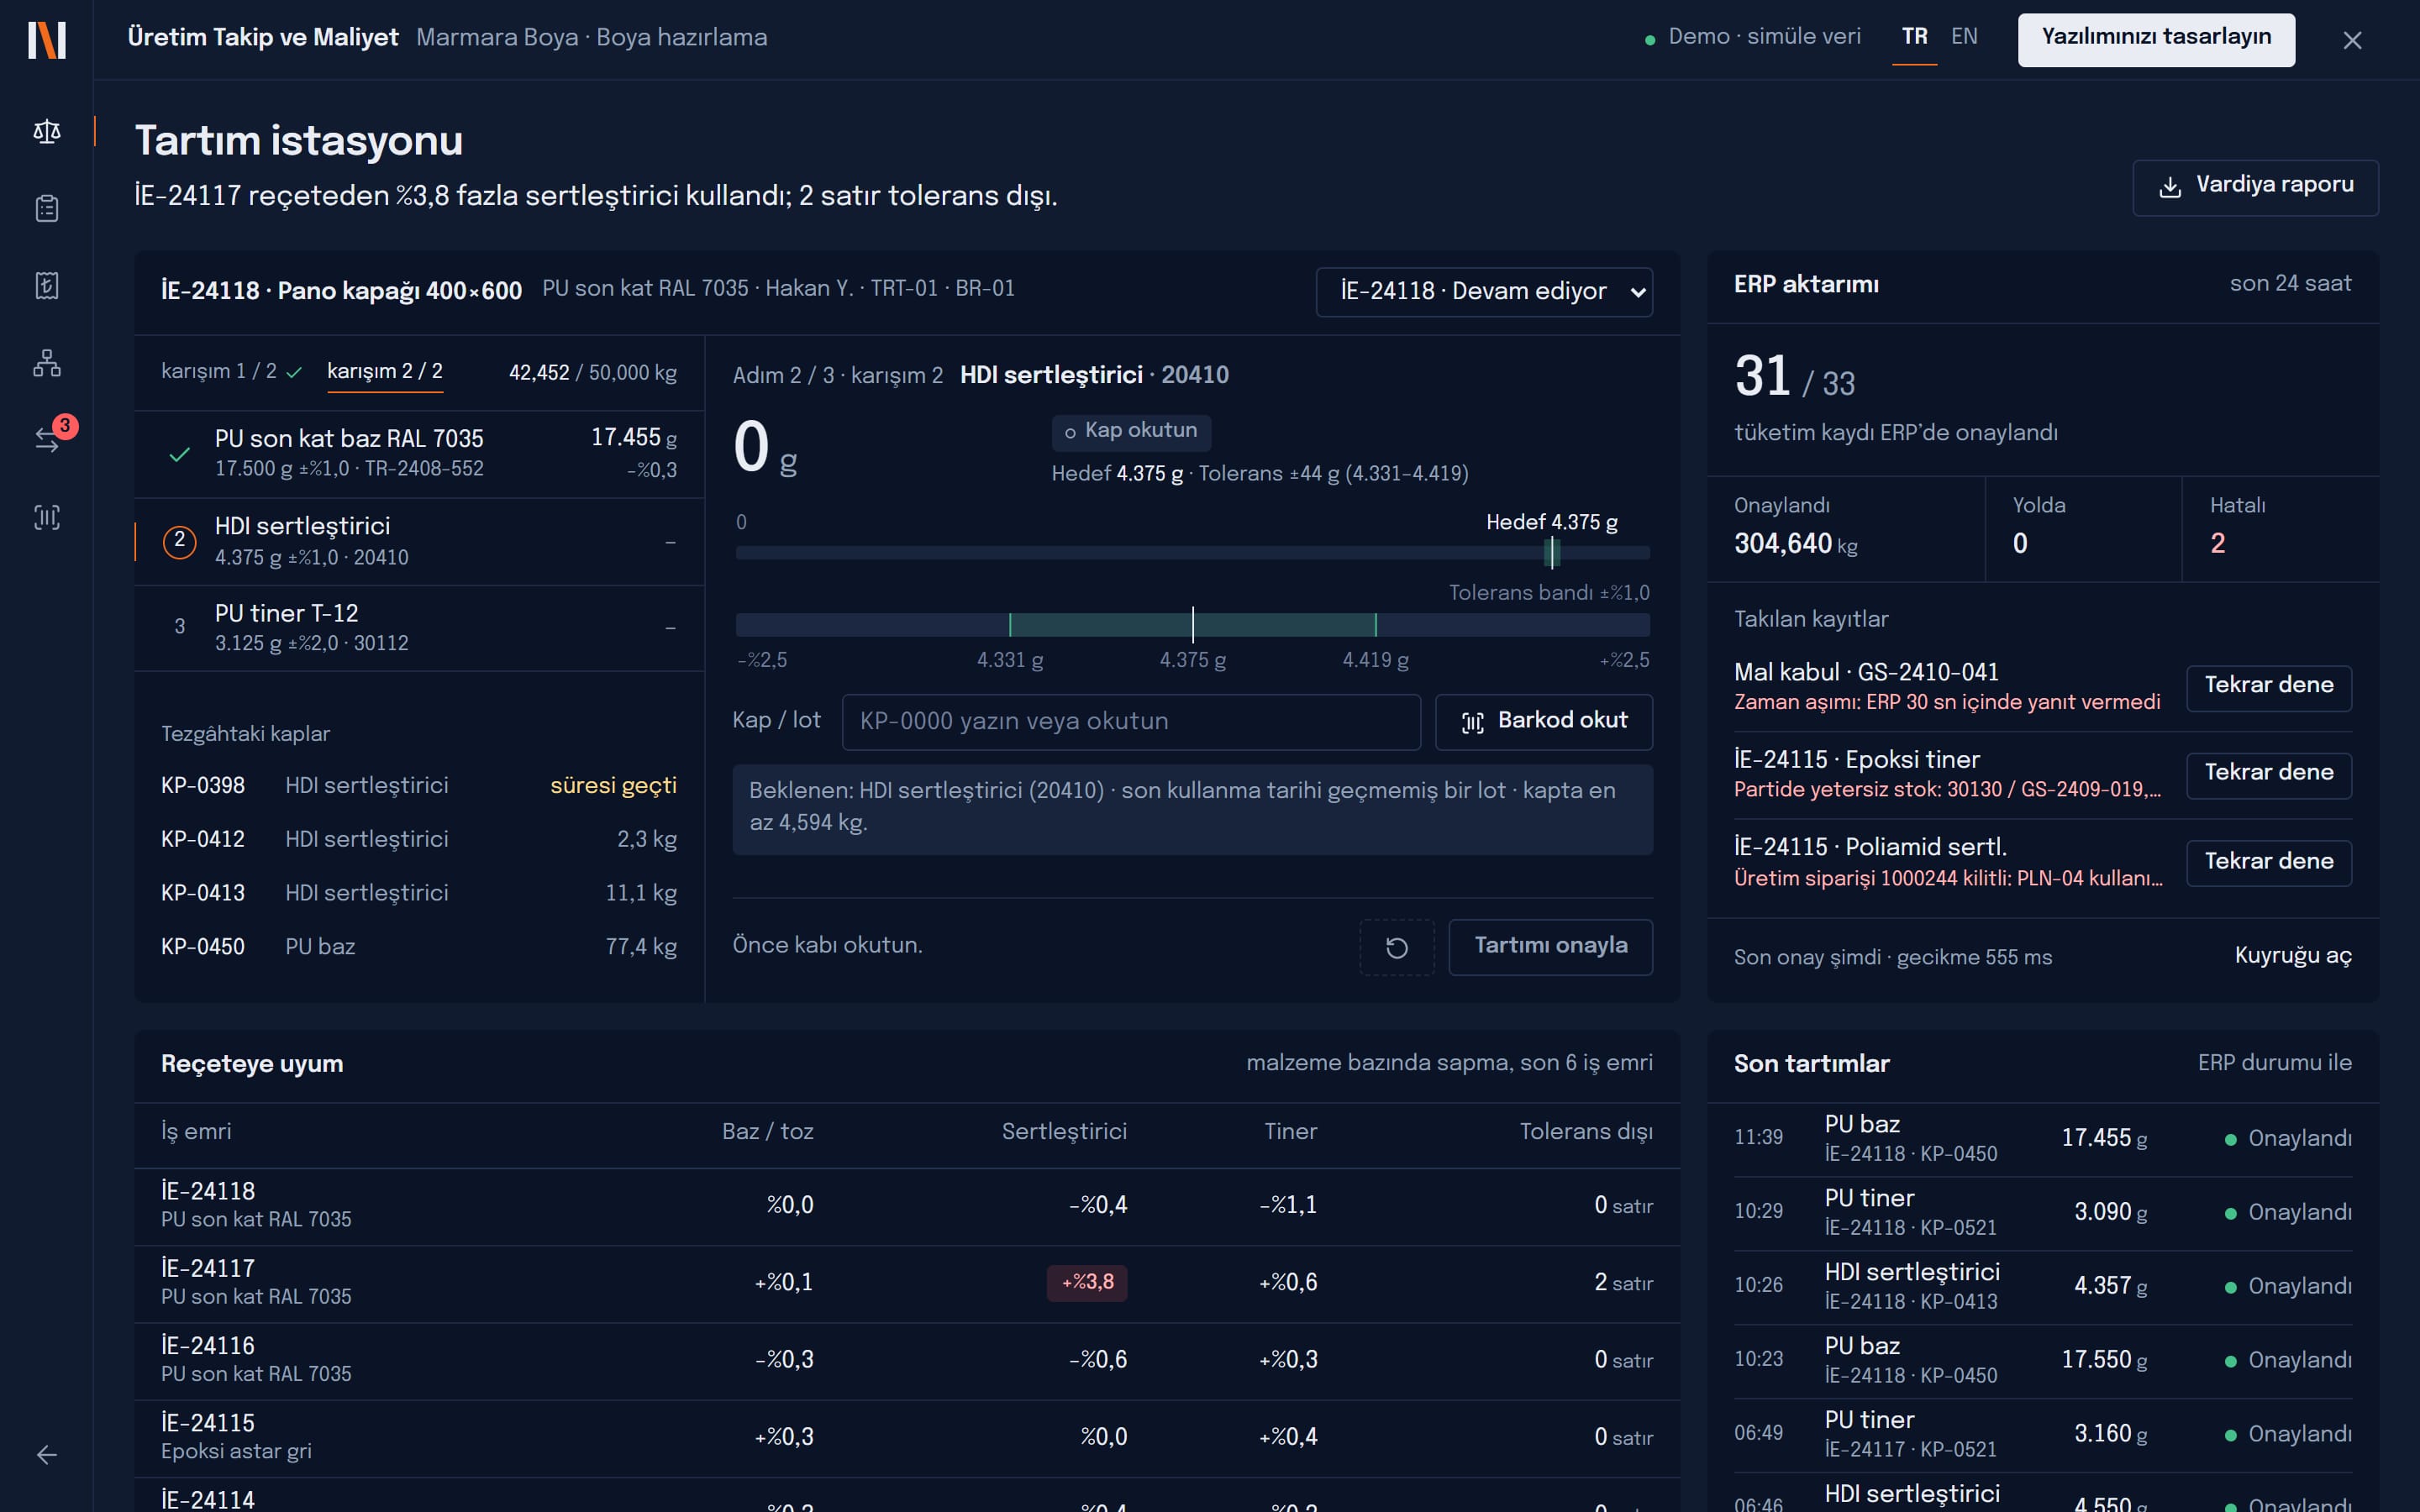Viewport: 2420px width, 1512px height.
Task: Select container KP-0412 row
Action: pyautogui.click(x=419, y=840)
